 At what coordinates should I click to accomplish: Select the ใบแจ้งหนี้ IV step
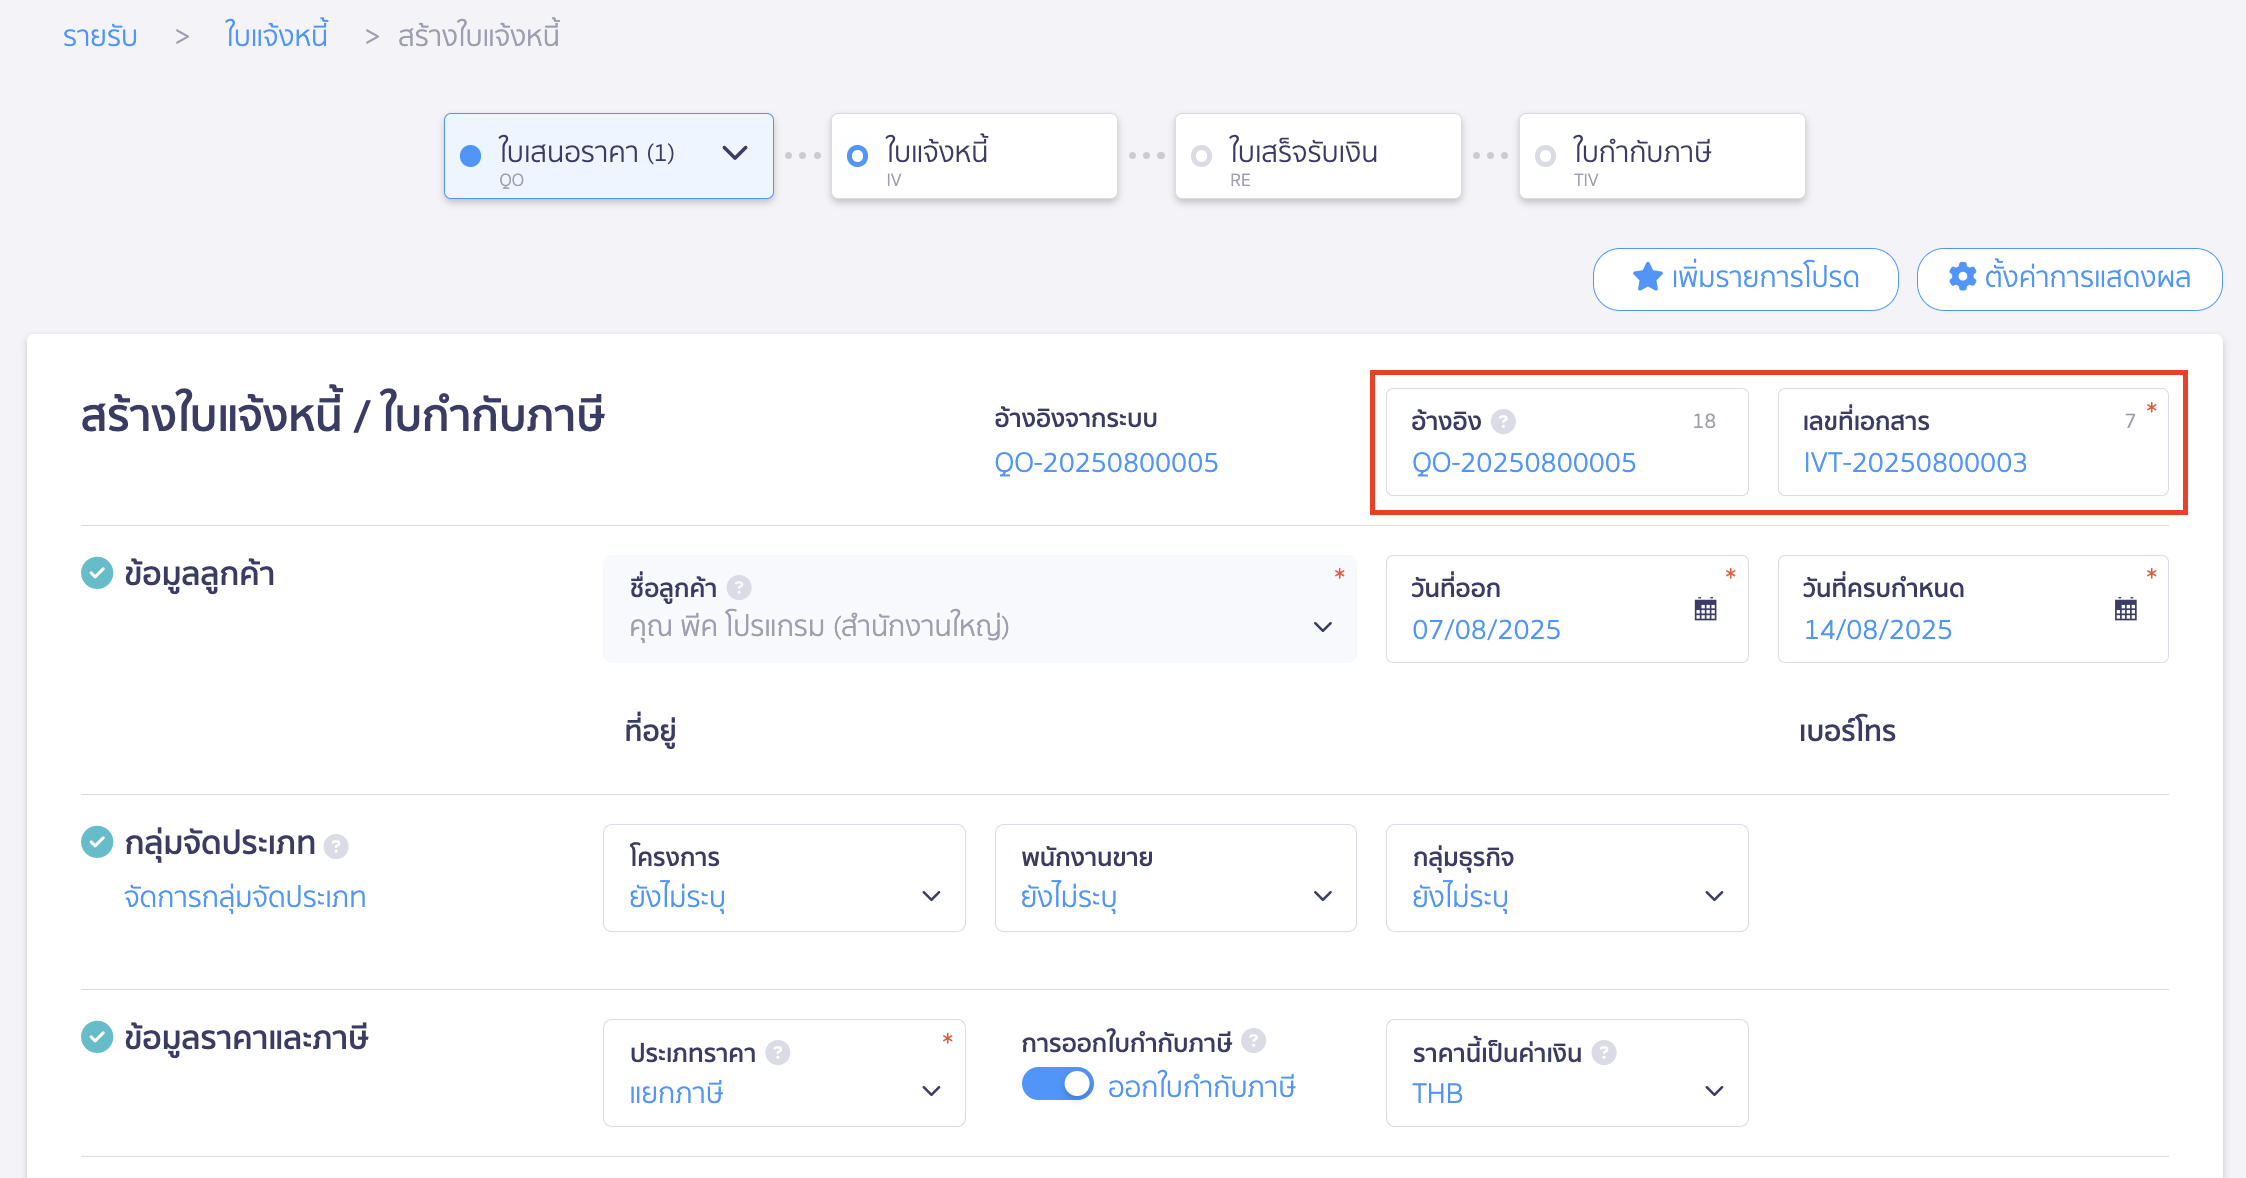[974, 156]
